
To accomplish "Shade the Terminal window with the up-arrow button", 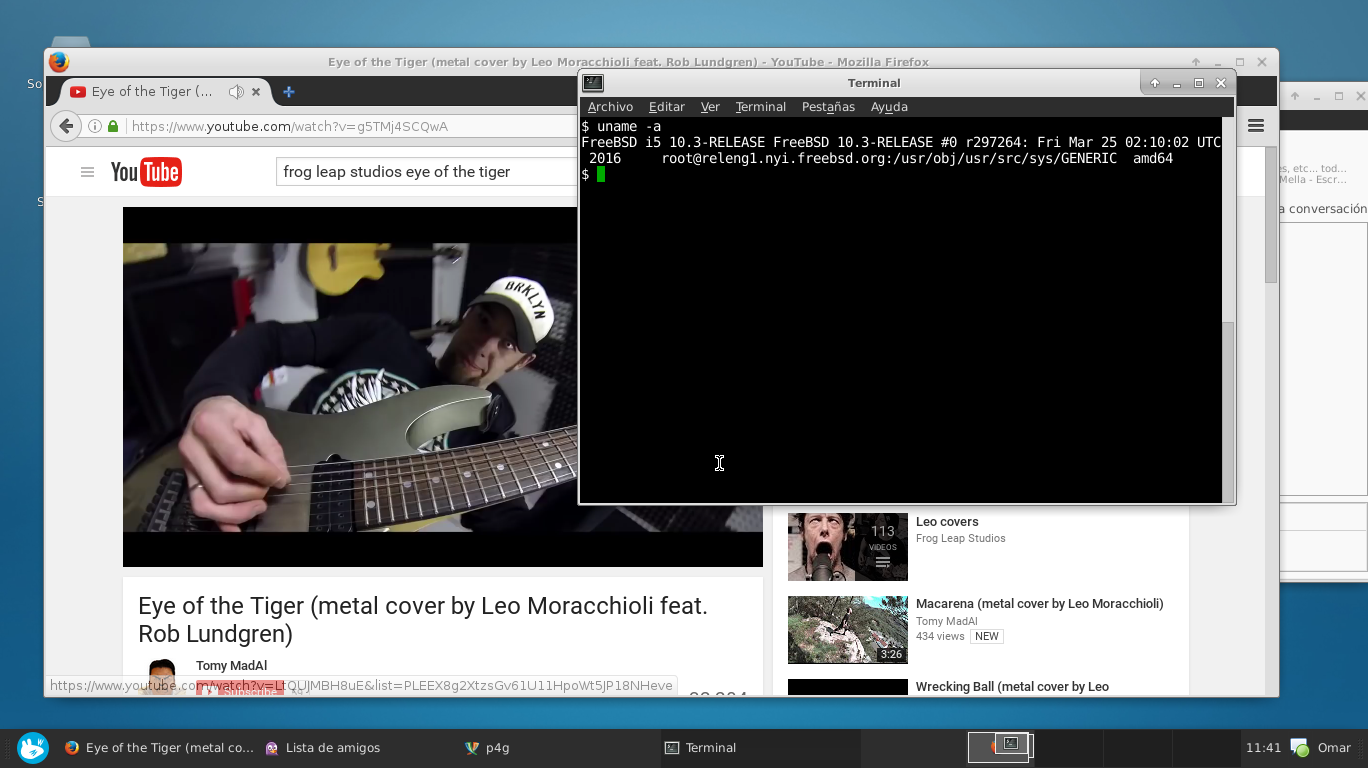I will tap(1155, 83).
